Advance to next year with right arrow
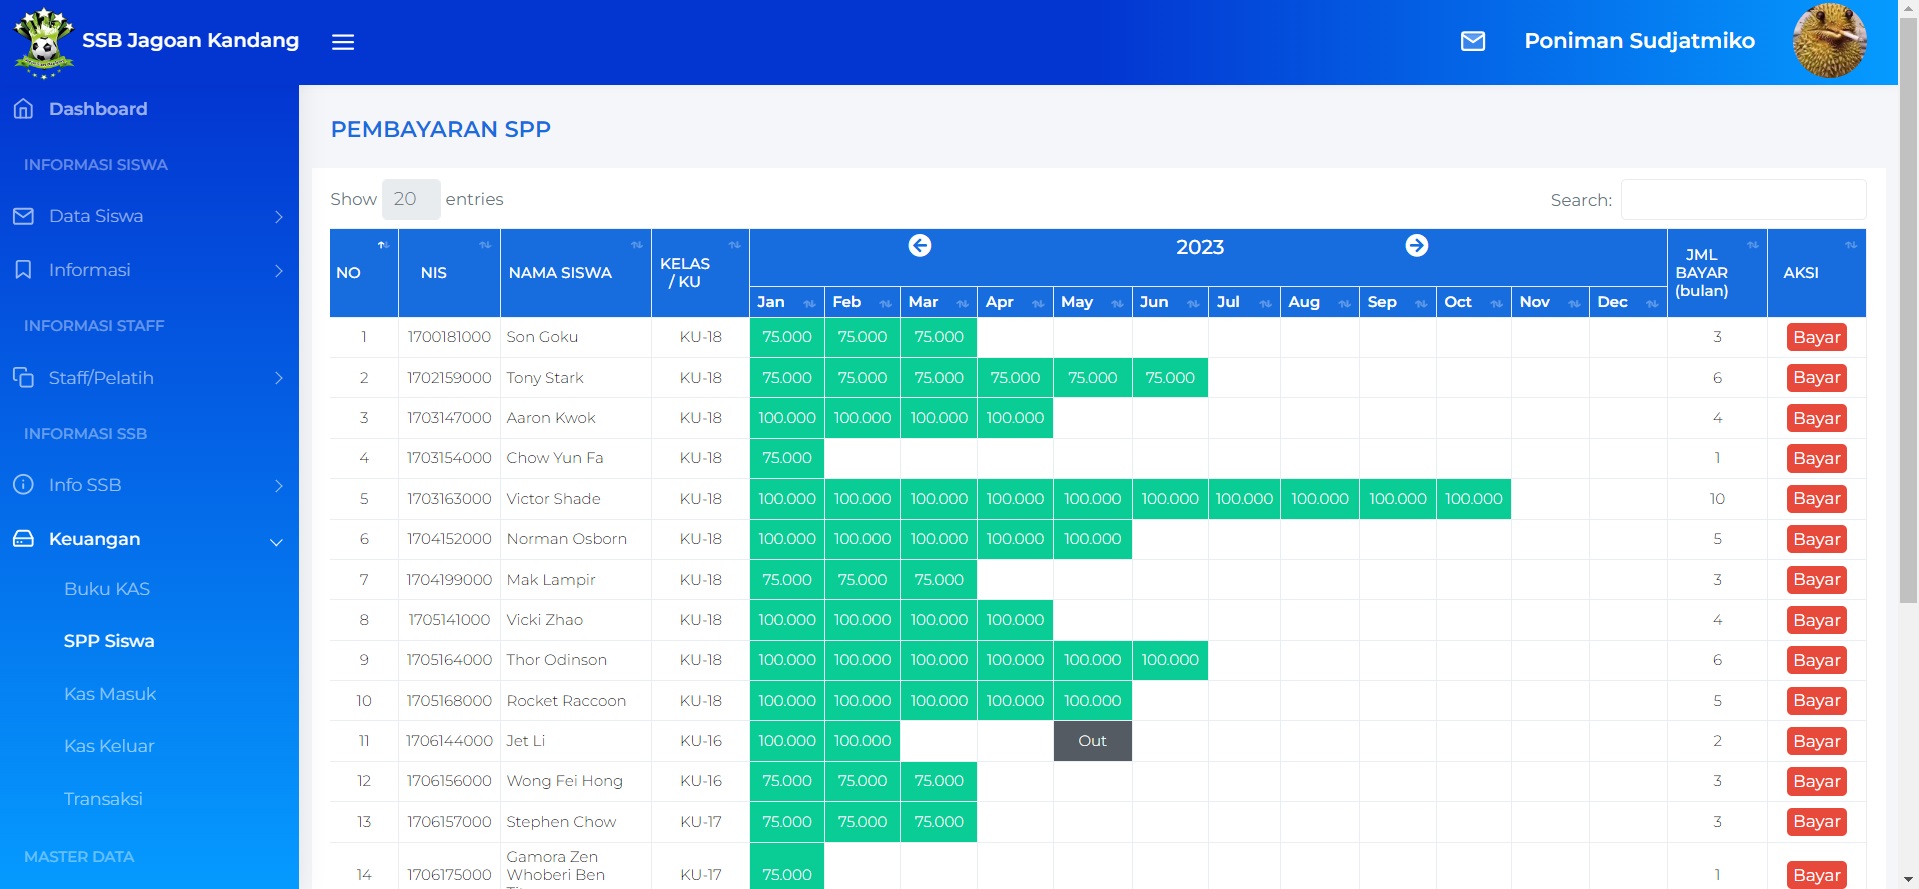Image resolution: width=1919 pixels, height=889 pixels. point(1416,246)
